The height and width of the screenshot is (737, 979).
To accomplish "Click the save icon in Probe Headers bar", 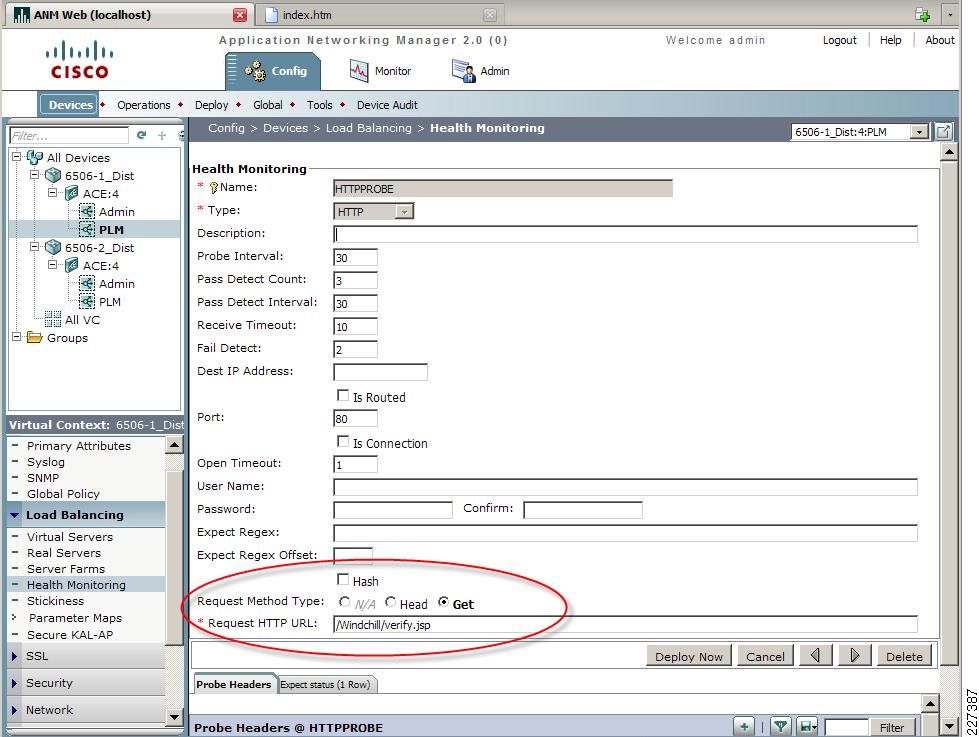I will [809, 726].
